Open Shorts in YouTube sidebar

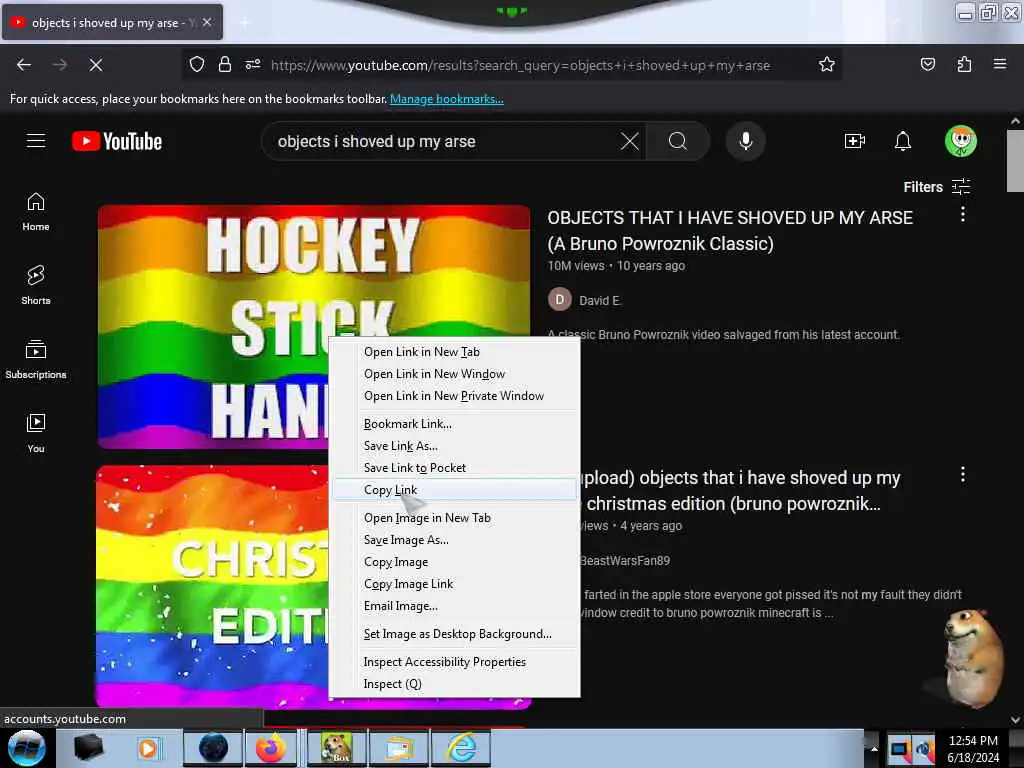[36, 285]
